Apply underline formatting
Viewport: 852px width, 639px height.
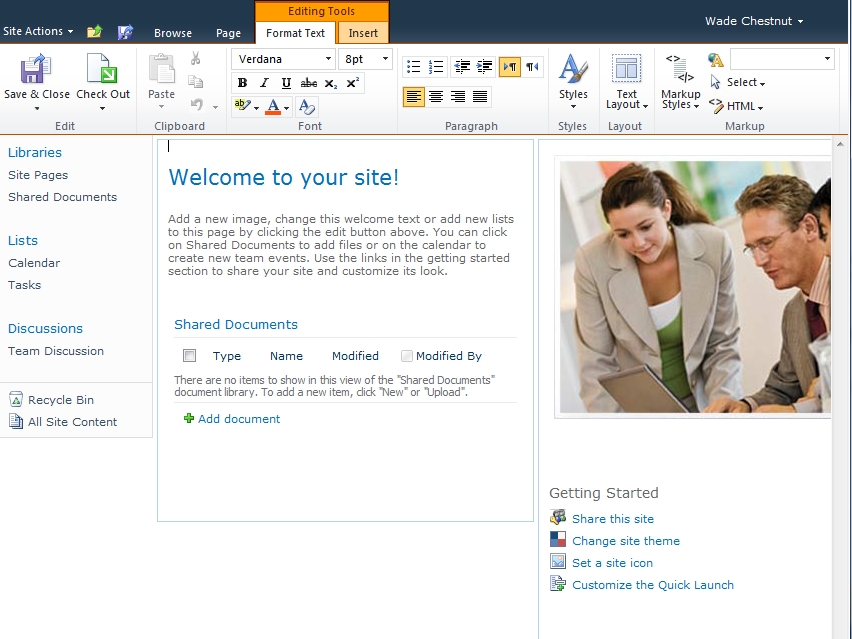pos(287,83)
